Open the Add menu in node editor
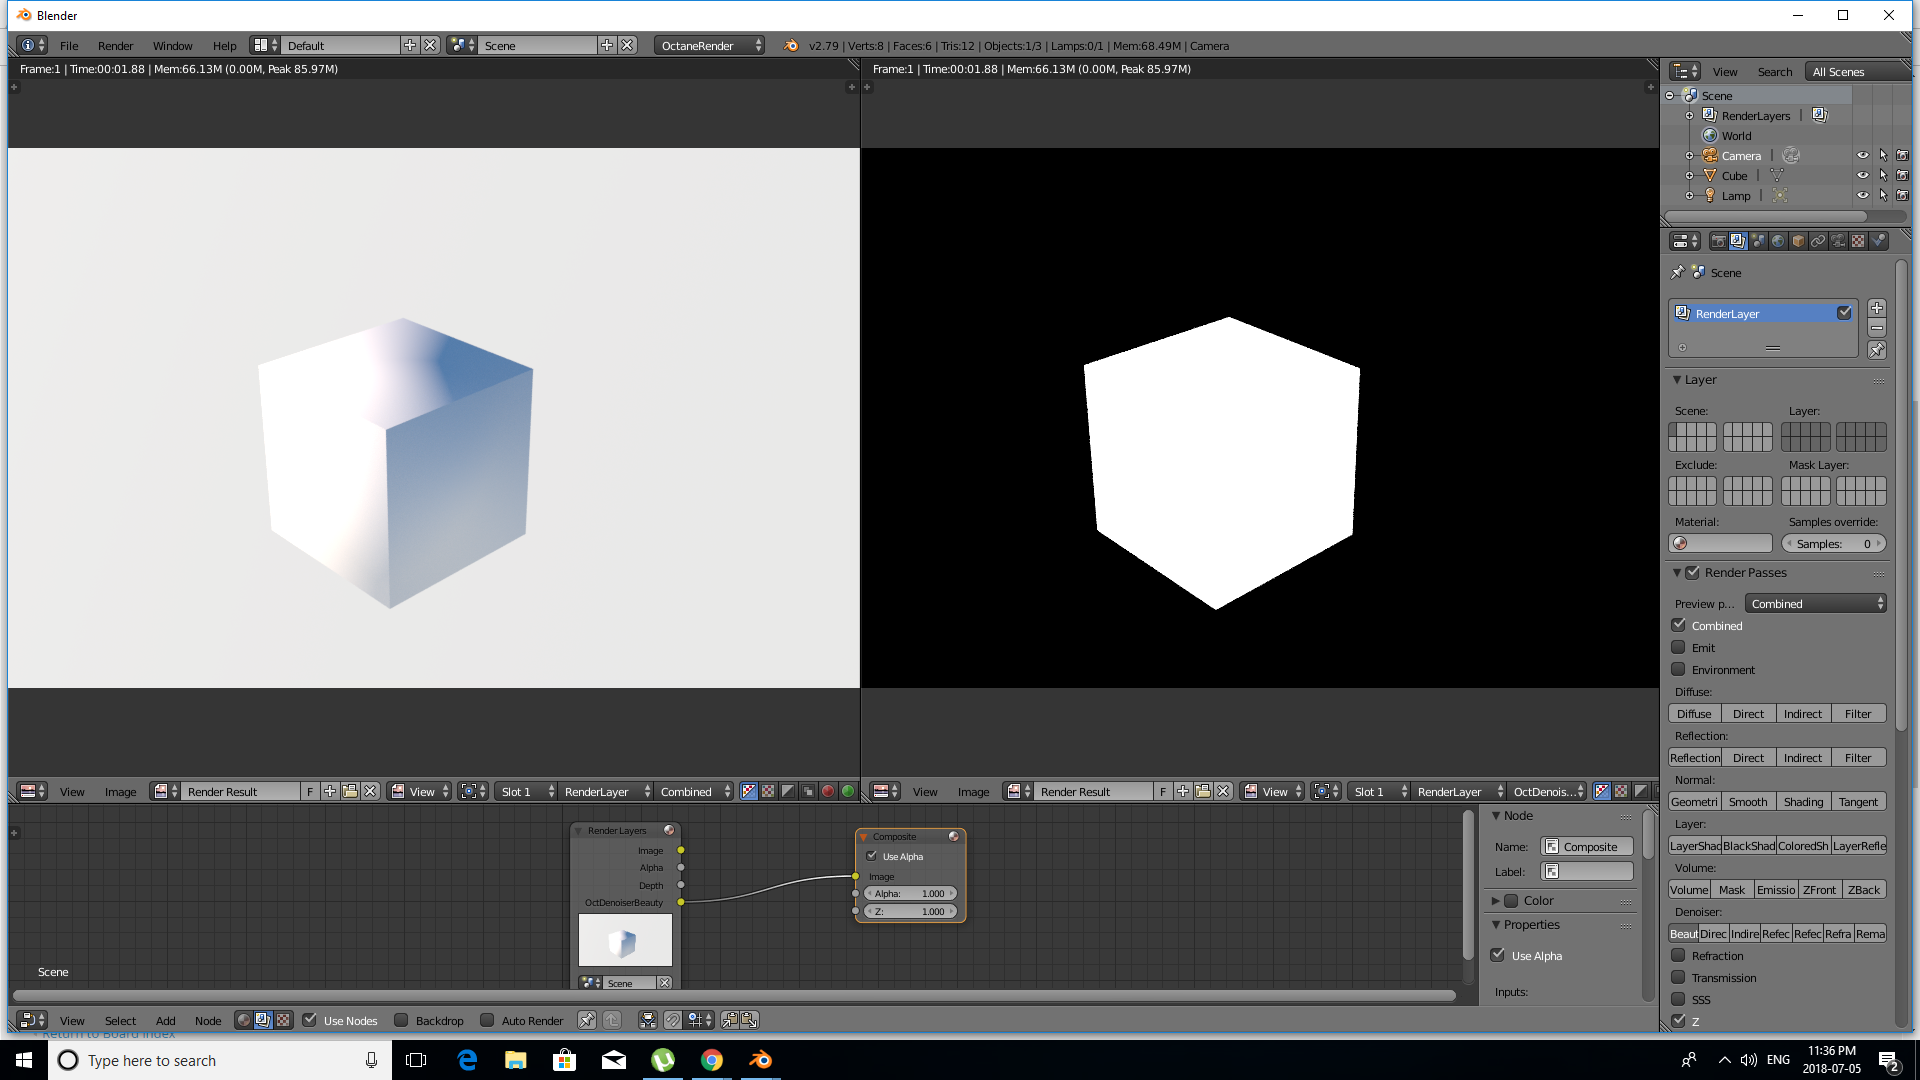Screen dimensions: 1920x1080 [x=165, y=1020]
